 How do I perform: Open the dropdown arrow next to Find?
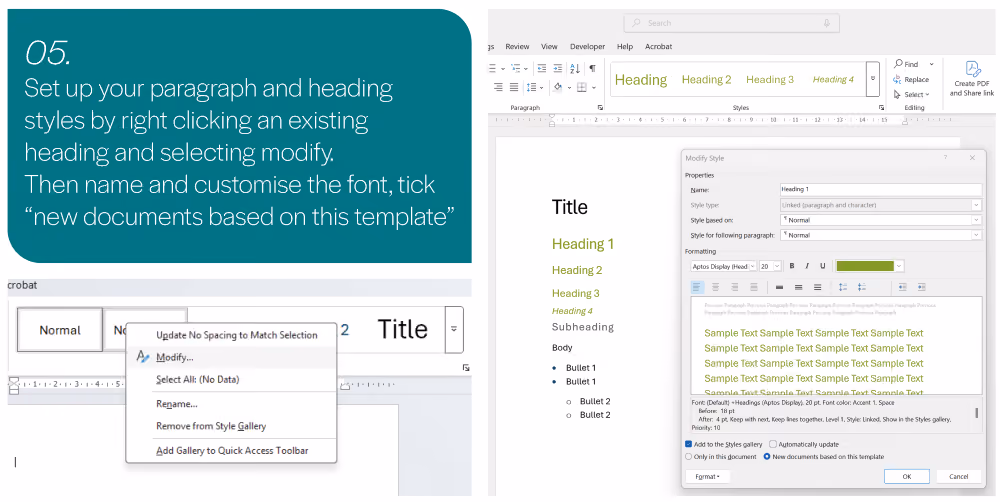point(931,64)
